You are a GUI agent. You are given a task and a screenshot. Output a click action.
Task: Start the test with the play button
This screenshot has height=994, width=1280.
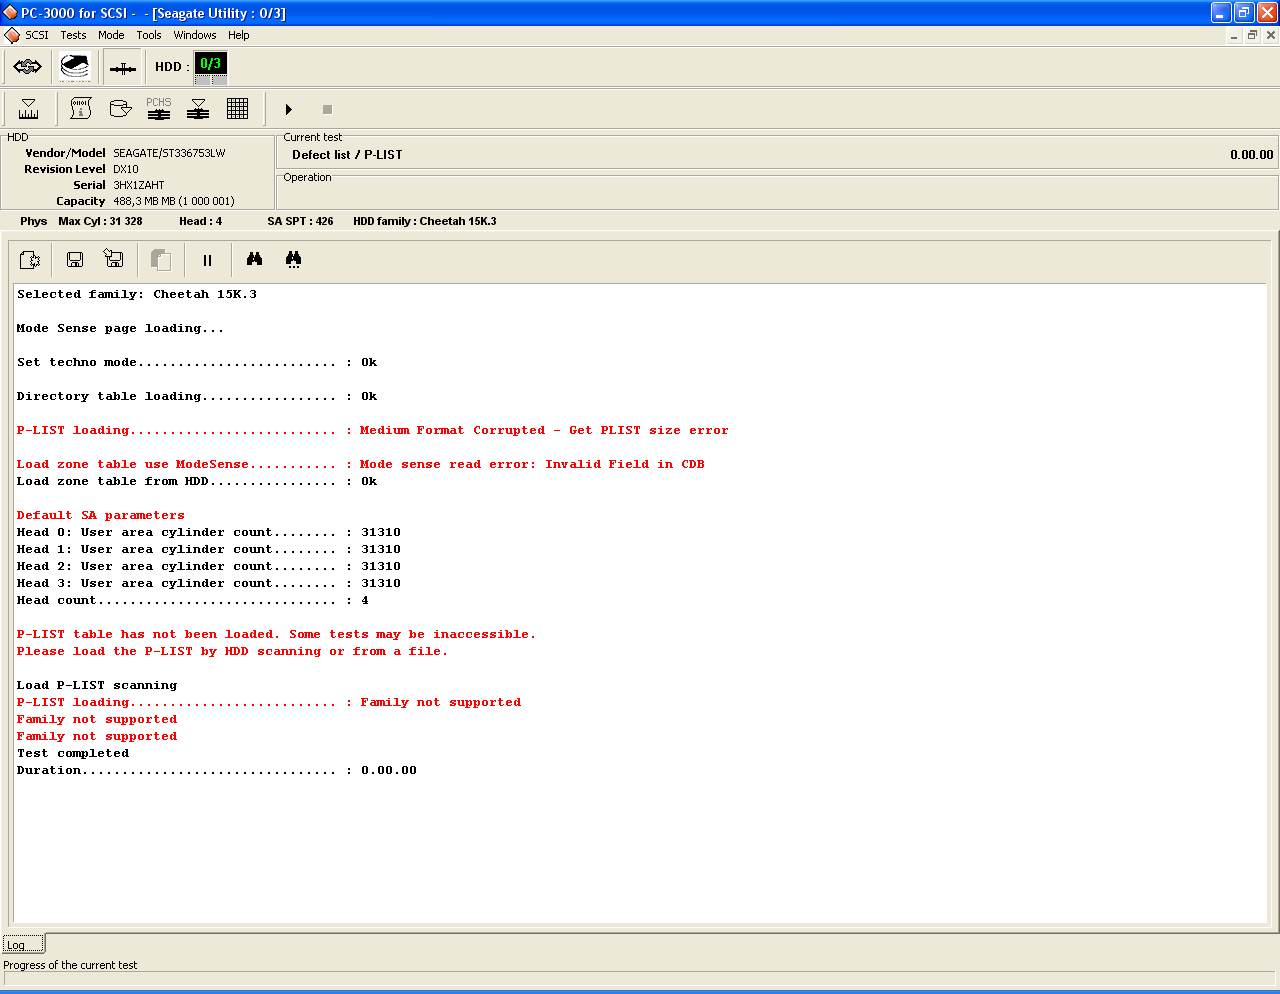point(288,109)
